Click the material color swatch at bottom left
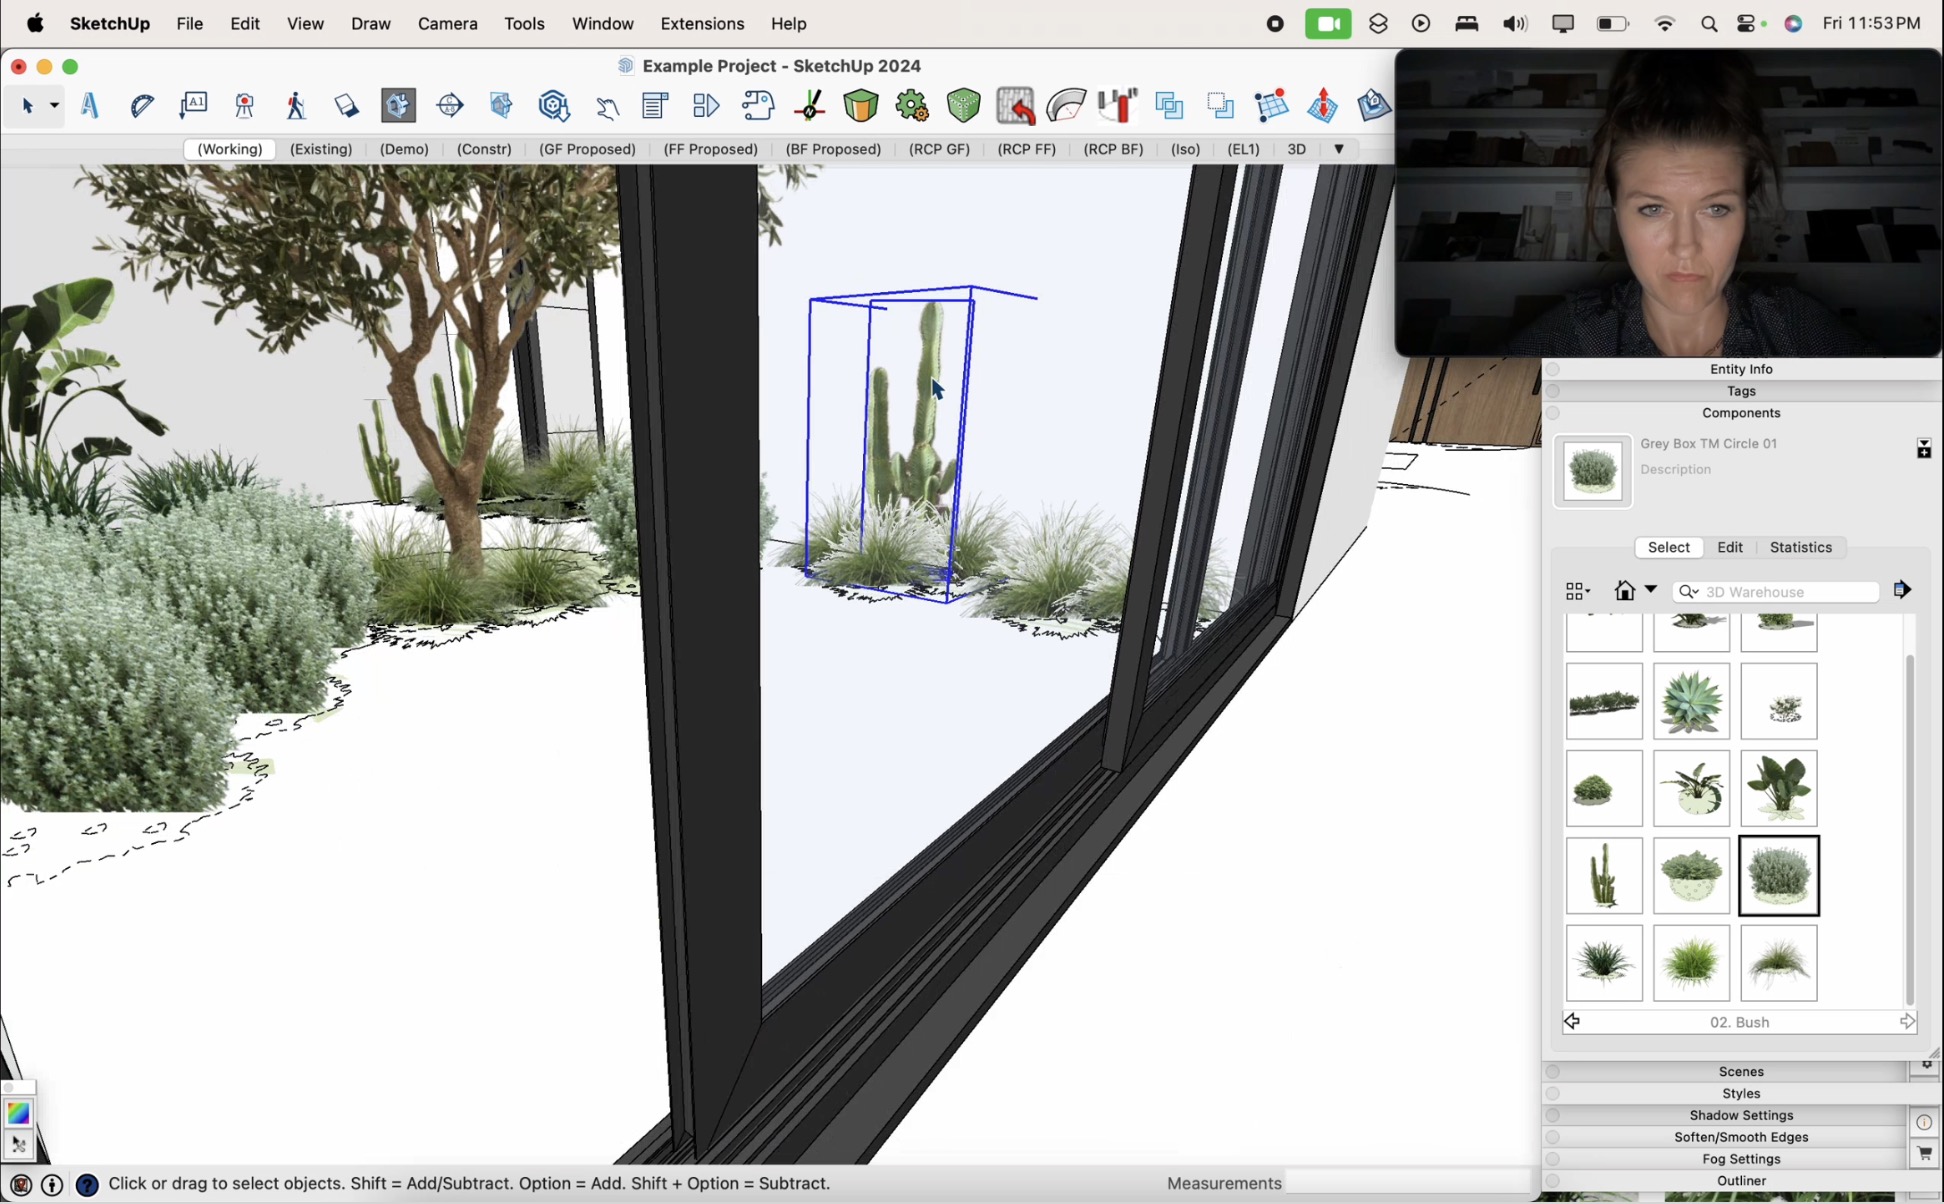The height and width of the screenshot is (1204, 1944). coord(19,1112)
